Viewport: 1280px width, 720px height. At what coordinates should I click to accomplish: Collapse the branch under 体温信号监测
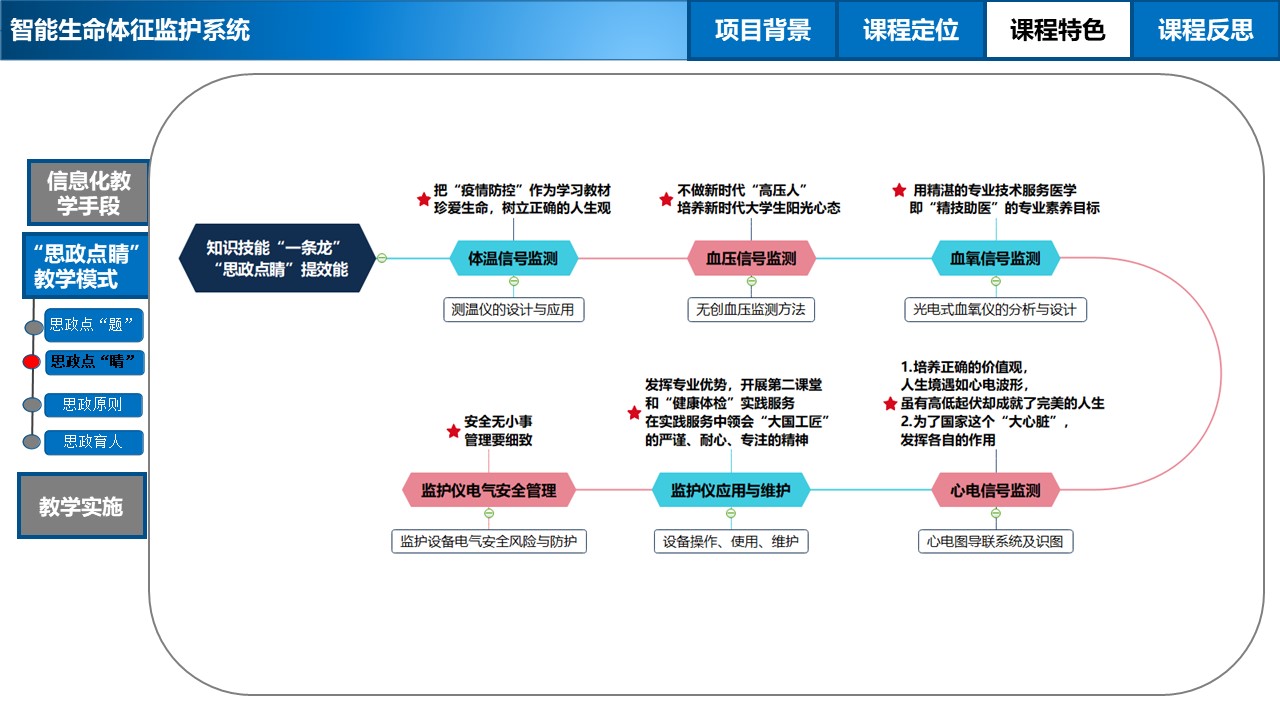point(514,281)
